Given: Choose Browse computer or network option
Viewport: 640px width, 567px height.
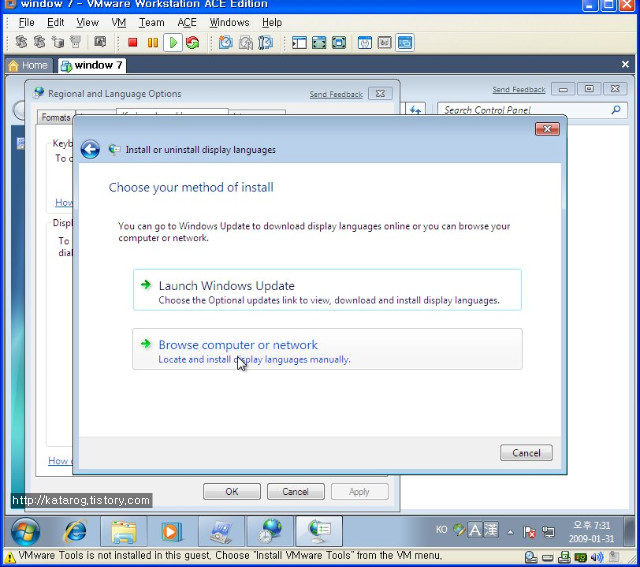Looking at the screenshot, I should point(327,349).
